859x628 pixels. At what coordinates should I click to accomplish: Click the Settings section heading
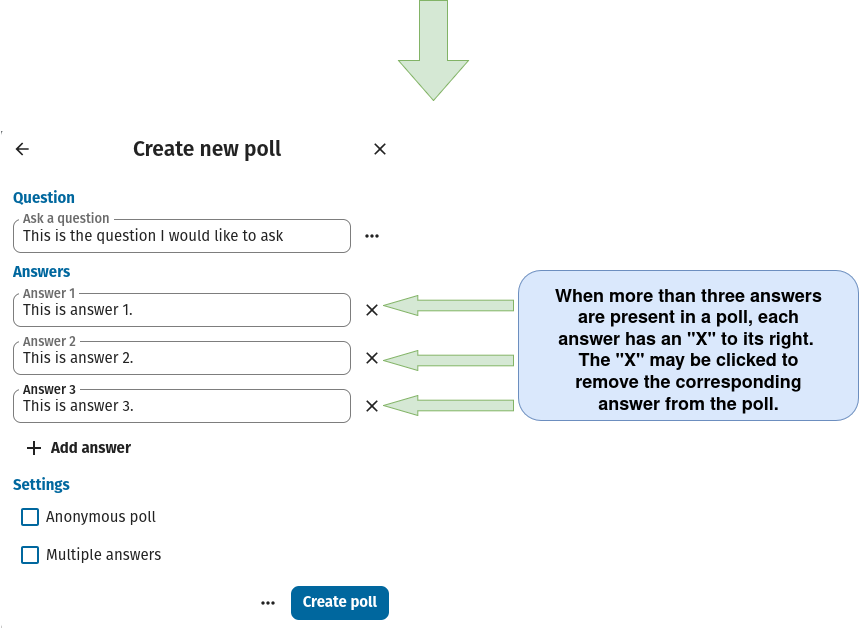[x=41, y=485]
